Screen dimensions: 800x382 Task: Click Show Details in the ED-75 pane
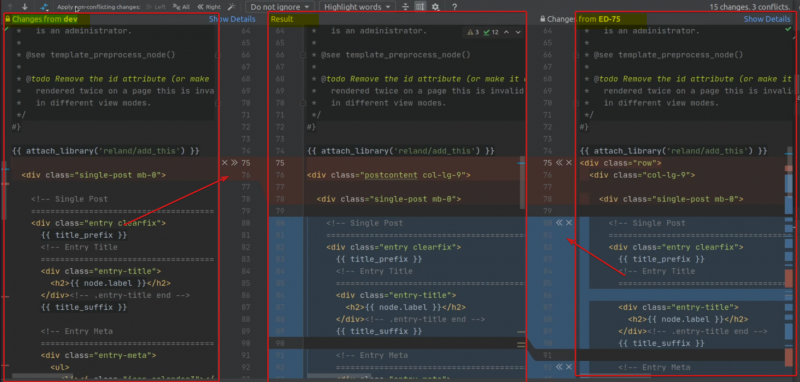767,19
